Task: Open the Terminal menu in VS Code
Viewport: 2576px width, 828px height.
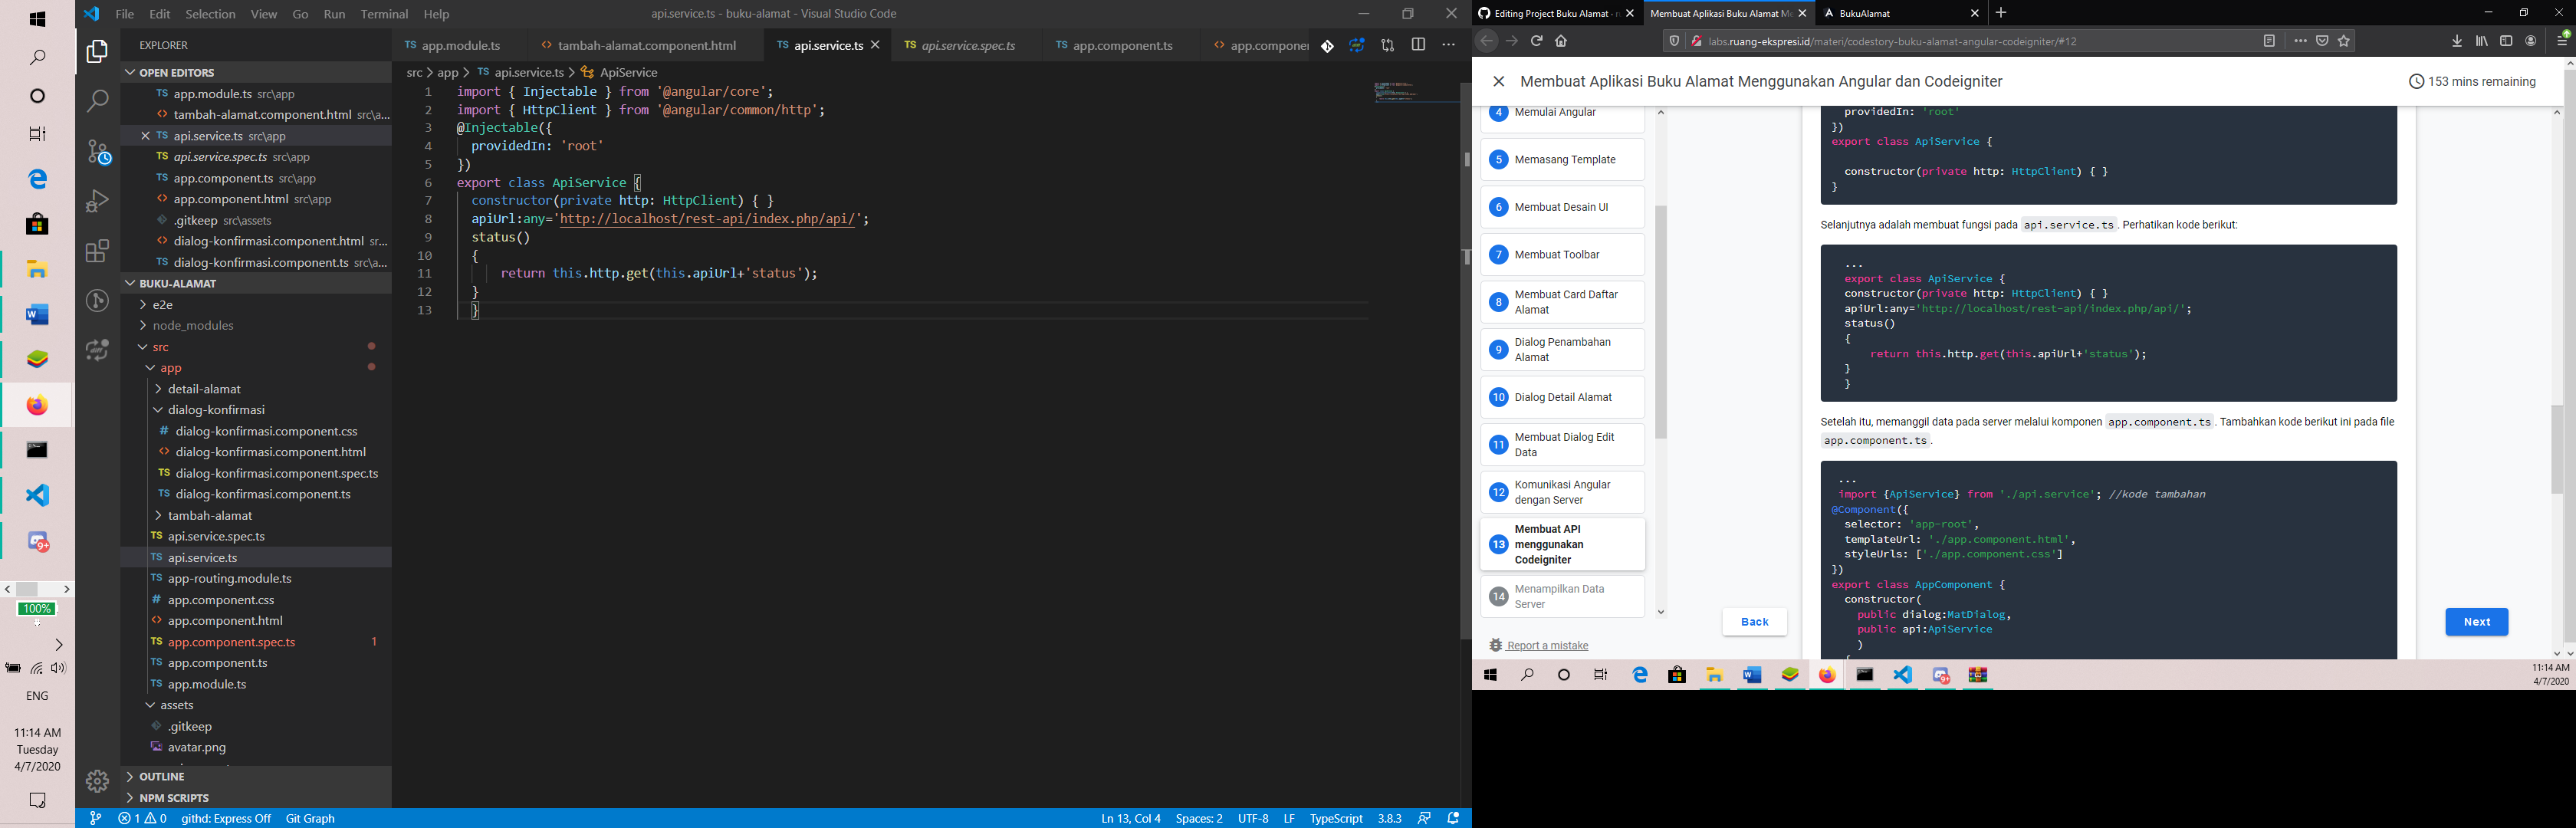Action: 384,14
